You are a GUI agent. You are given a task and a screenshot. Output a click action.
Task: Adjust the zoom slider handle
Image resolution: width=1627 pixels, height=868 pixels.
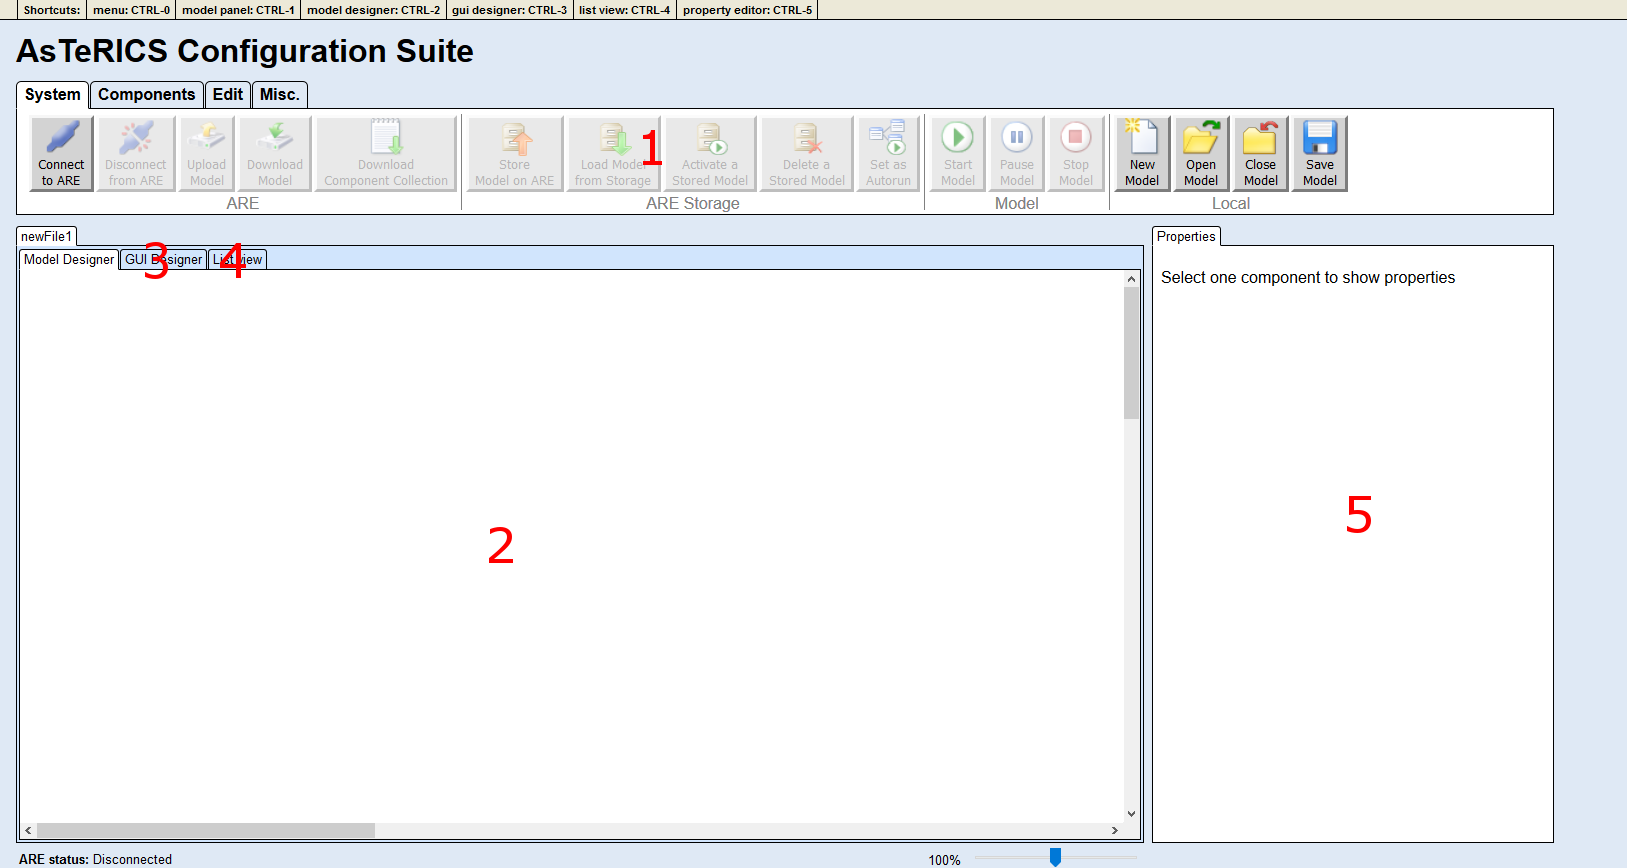[1055, 857]
